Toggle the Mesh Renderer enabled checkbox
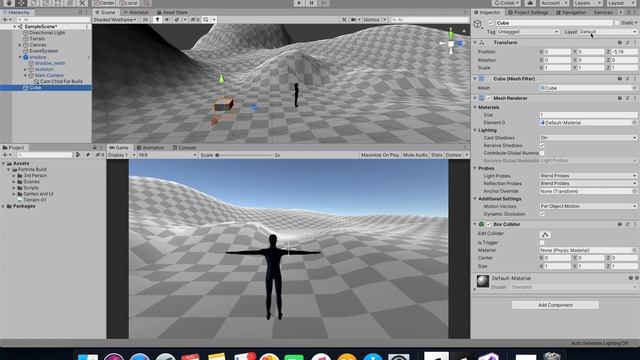Image resolution: width=640 pixels, height=360 pixels. pyautogui.click(x=489, y=98)
